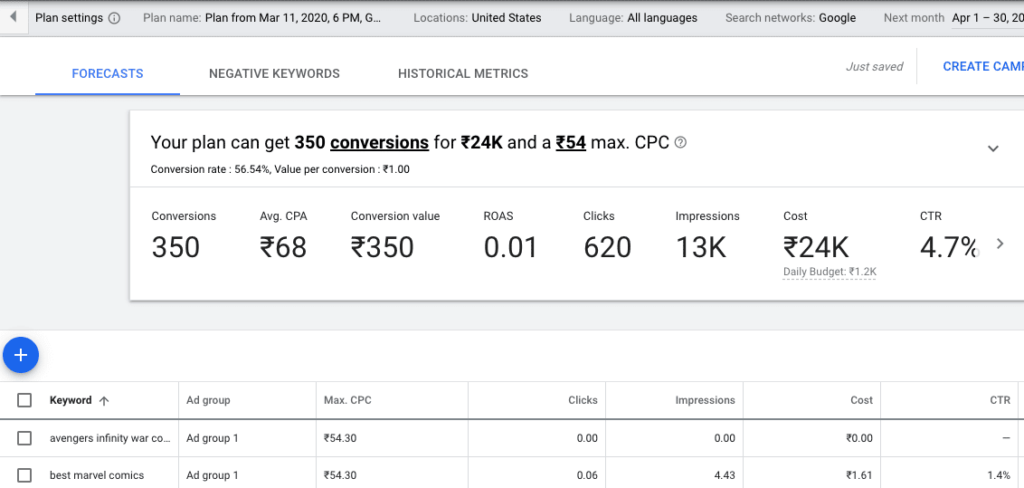This screenshot has height=488, width=1024.
Task: Tick the best marvel comics checkbox
Action: pos(24,476)
